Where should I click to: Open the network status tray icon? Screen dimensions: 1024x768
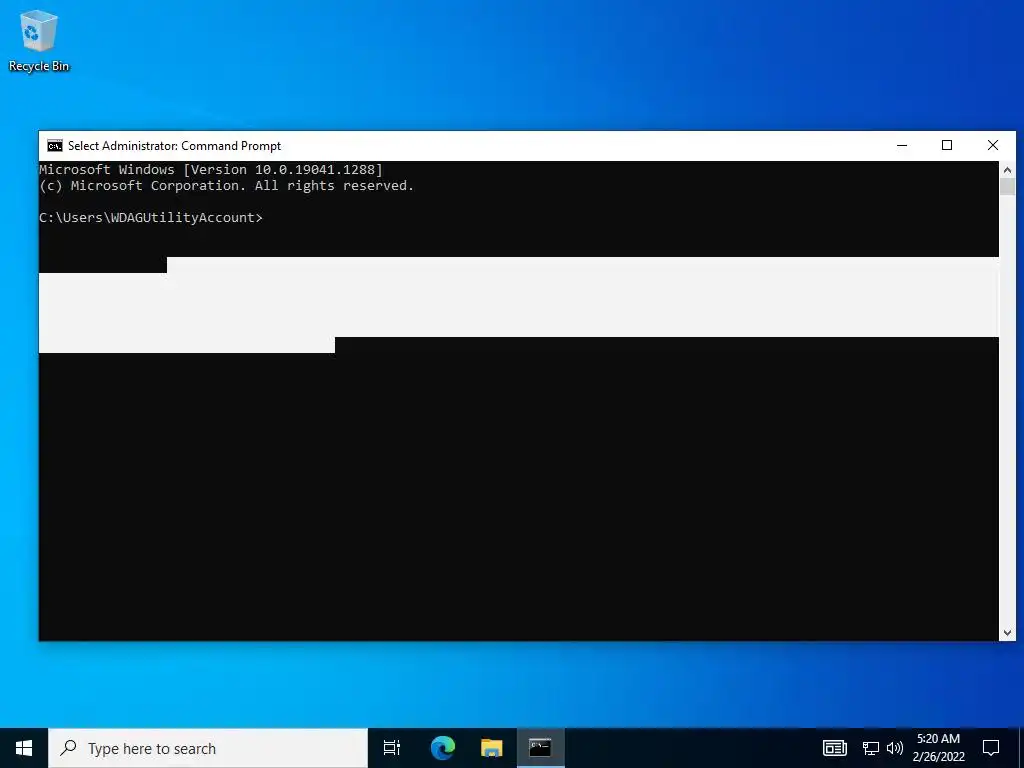click(x=871, y=748)
